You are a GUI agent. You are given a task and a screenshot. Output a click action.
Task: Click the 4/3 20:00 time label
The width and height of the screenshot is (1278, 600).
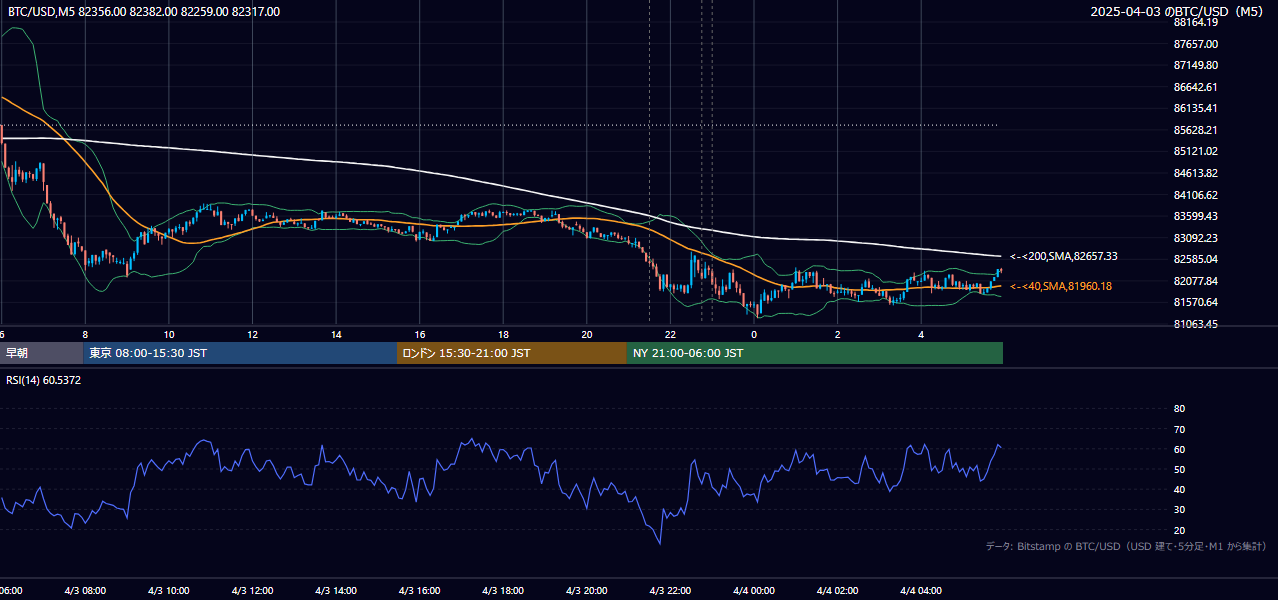(x=586, y=591)
